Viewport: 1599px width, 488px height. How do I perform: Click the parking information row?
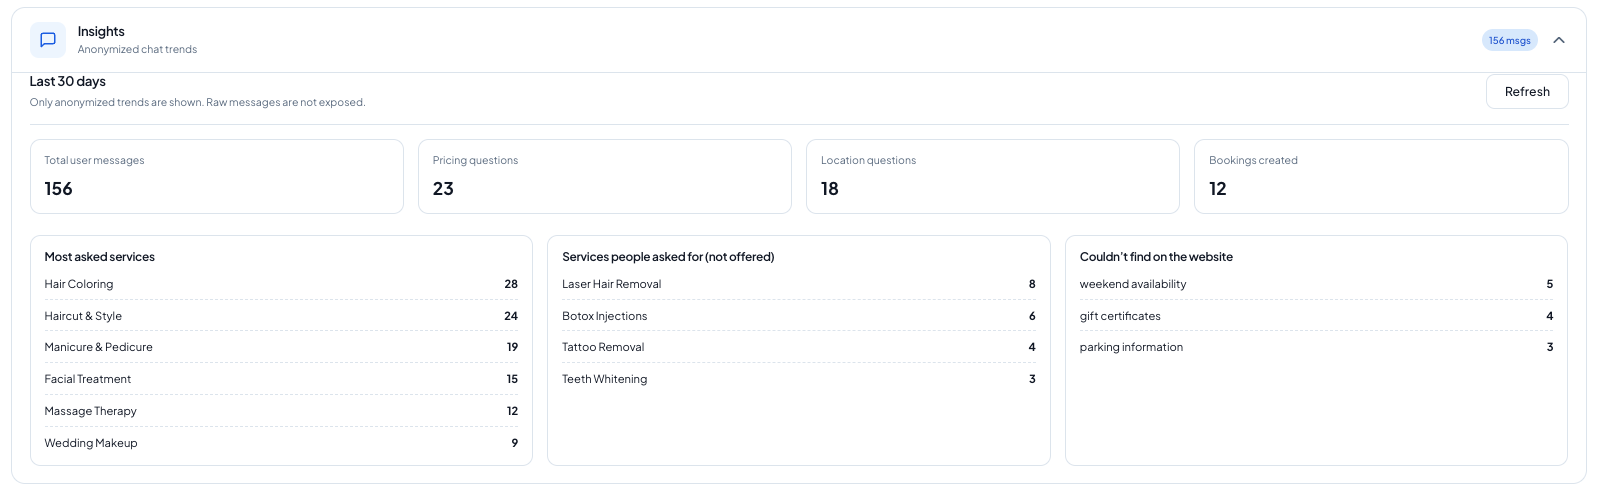(1131, 347)
